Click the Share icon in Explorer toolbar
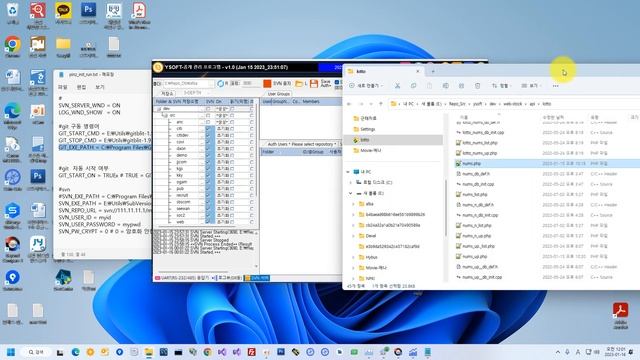This screenshot has width=640, height=360. pos(461,86)
